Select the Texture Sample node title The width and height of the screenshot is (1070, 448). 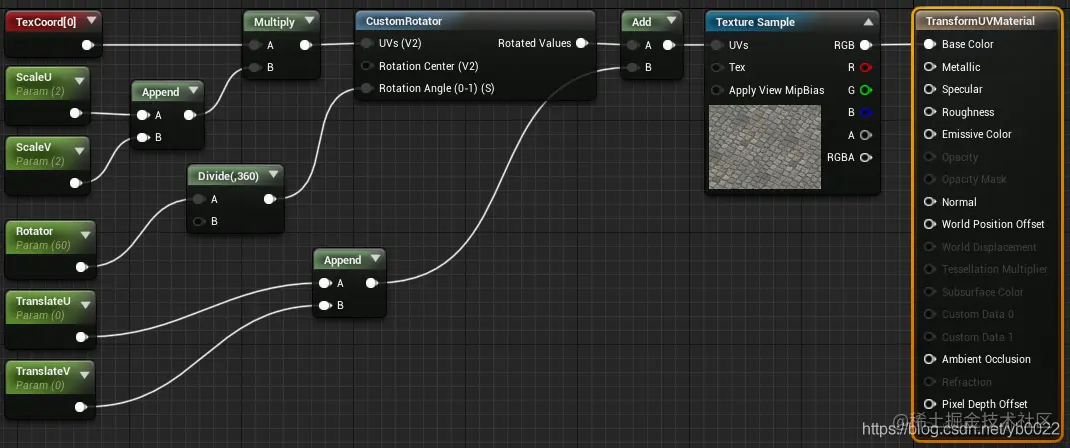[755, 22]
